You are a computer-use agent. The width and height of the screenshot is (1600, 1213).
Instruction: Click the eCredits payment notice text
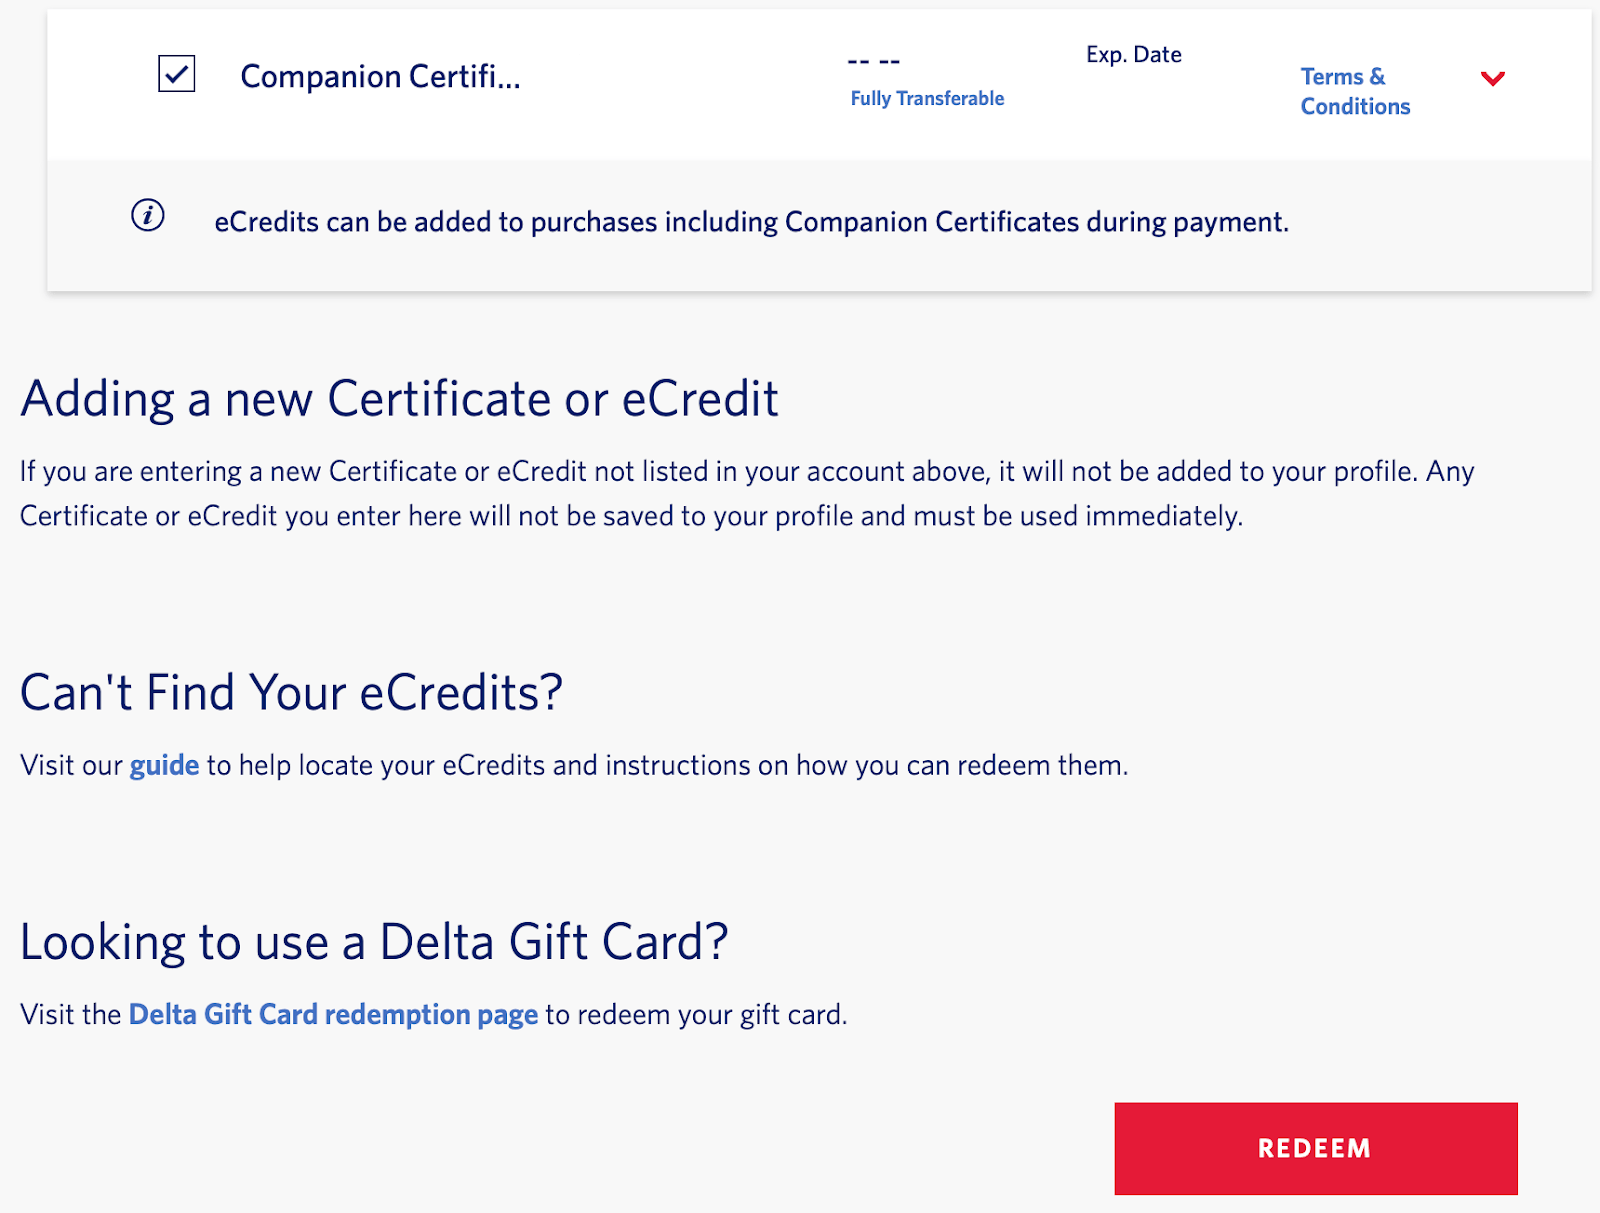(x=751, y=222)
